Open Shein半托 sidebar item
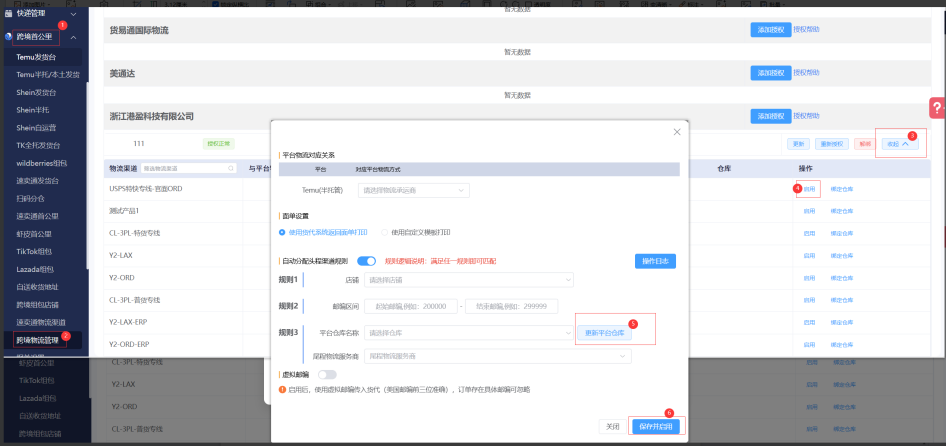The width and height of the screenshot is (946, 446). tap(33, 110)
